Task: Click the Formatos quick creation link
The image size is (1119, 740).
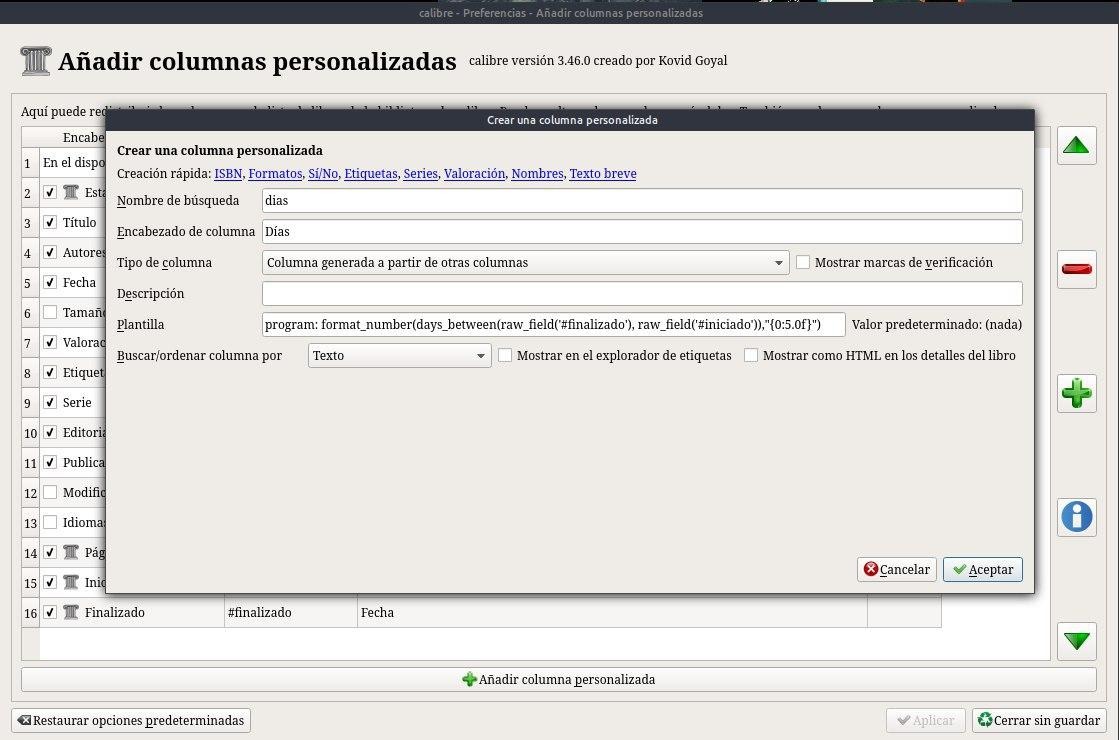Action: pos(275,173)
